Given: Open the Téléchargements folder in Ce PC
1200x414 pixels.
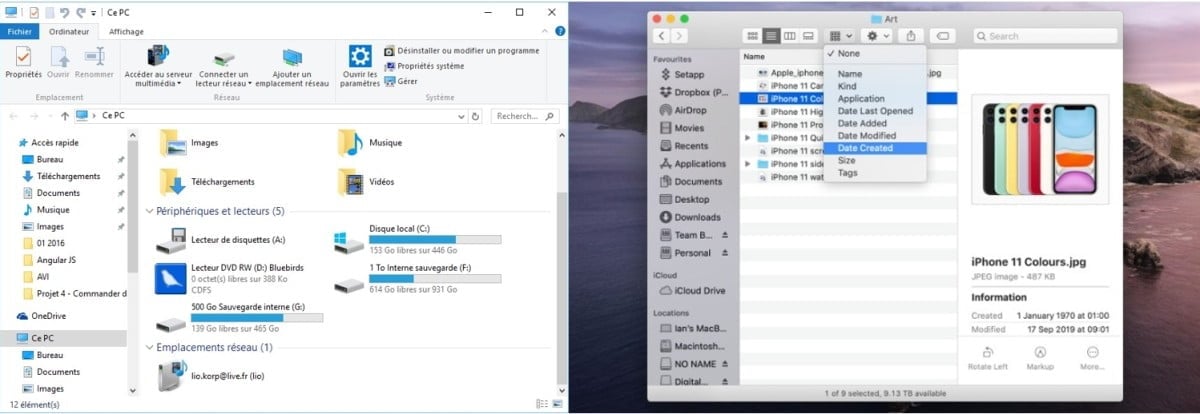Looking at the screenshot, I should click(x=207, y=182).
